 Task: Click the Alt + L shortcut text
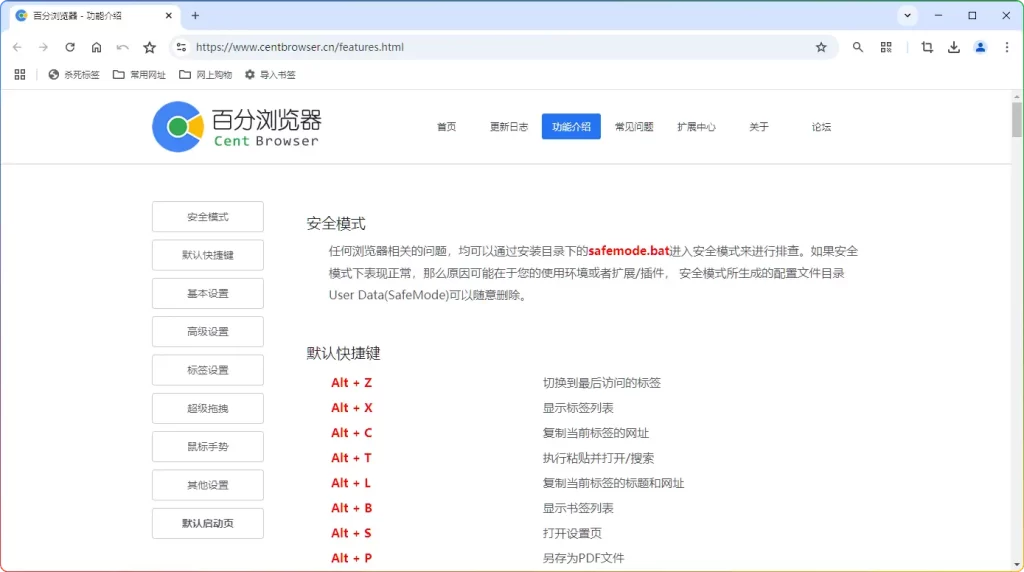351,483
